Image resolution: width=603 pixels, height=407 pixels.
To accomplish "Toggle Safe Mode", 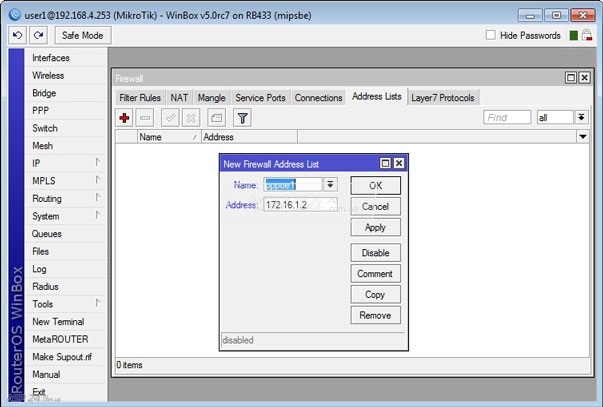I will click(x=83, y=35).
